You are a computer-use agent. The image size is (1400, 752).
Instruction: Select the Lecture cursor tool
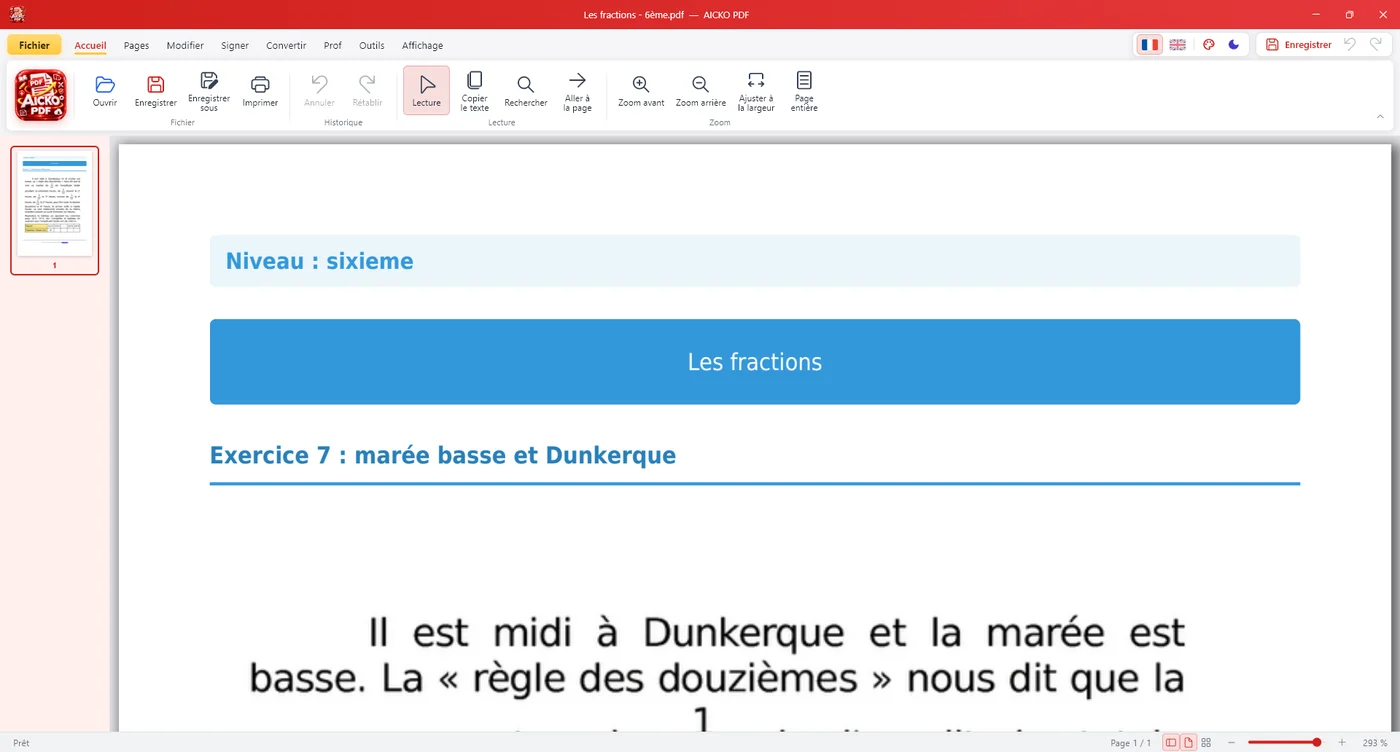click(427, 90)
